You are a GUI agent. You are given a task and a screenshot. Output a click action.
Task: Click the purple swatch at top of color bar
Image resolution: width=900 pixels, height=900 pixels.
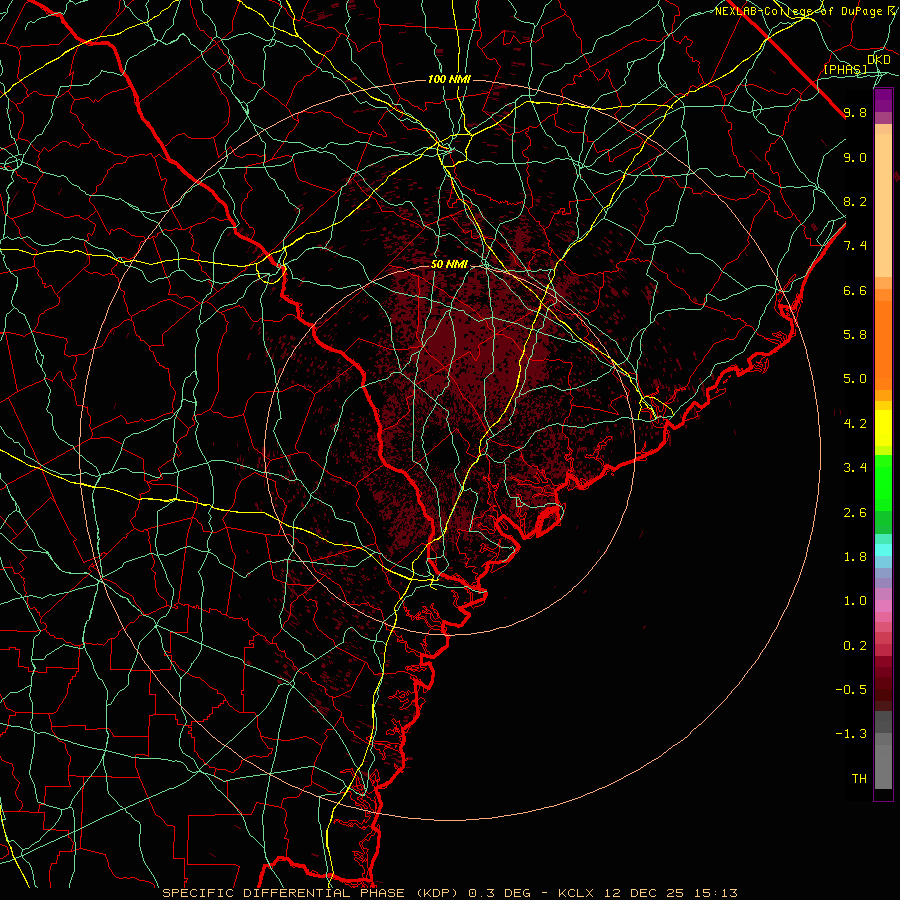883,100
